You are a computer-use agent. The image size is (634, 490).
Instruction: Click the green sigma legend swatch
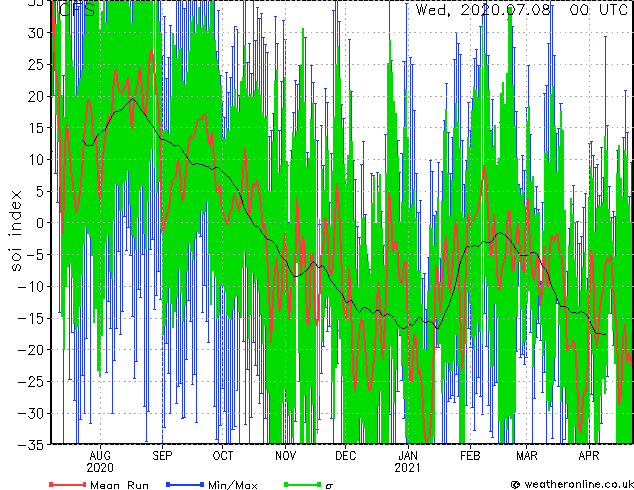pyautogui.click(x=303, y=484)
